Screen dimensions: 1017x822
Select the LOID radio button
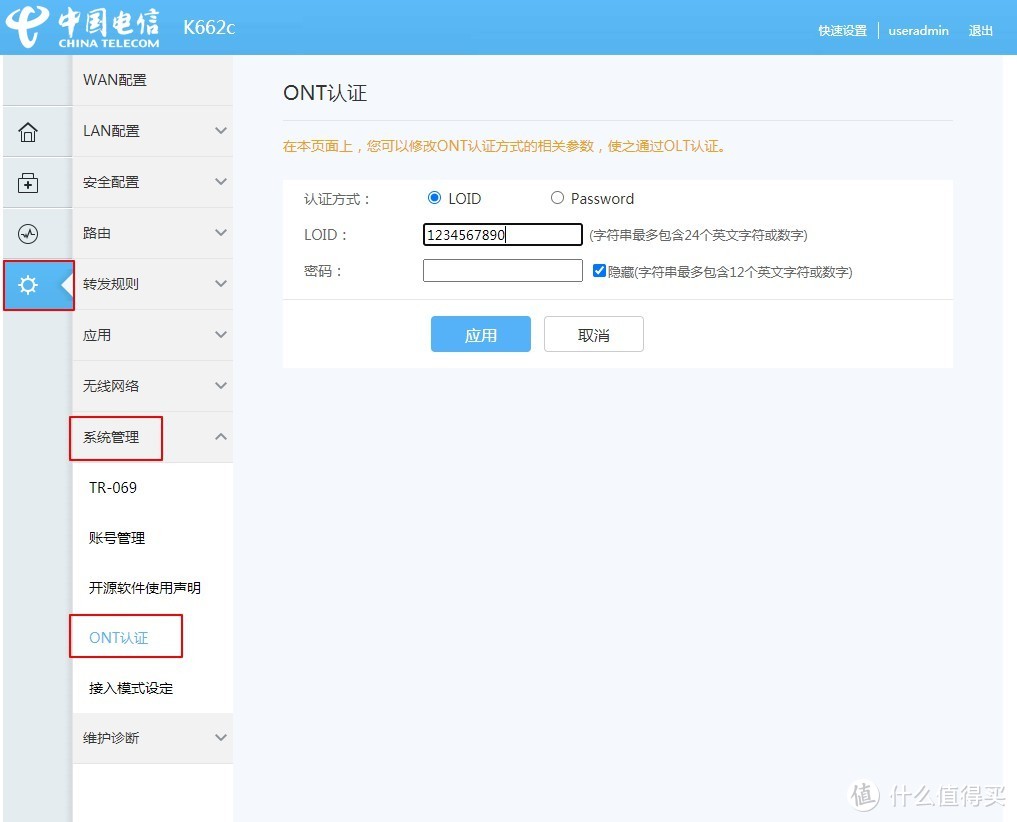434,198
